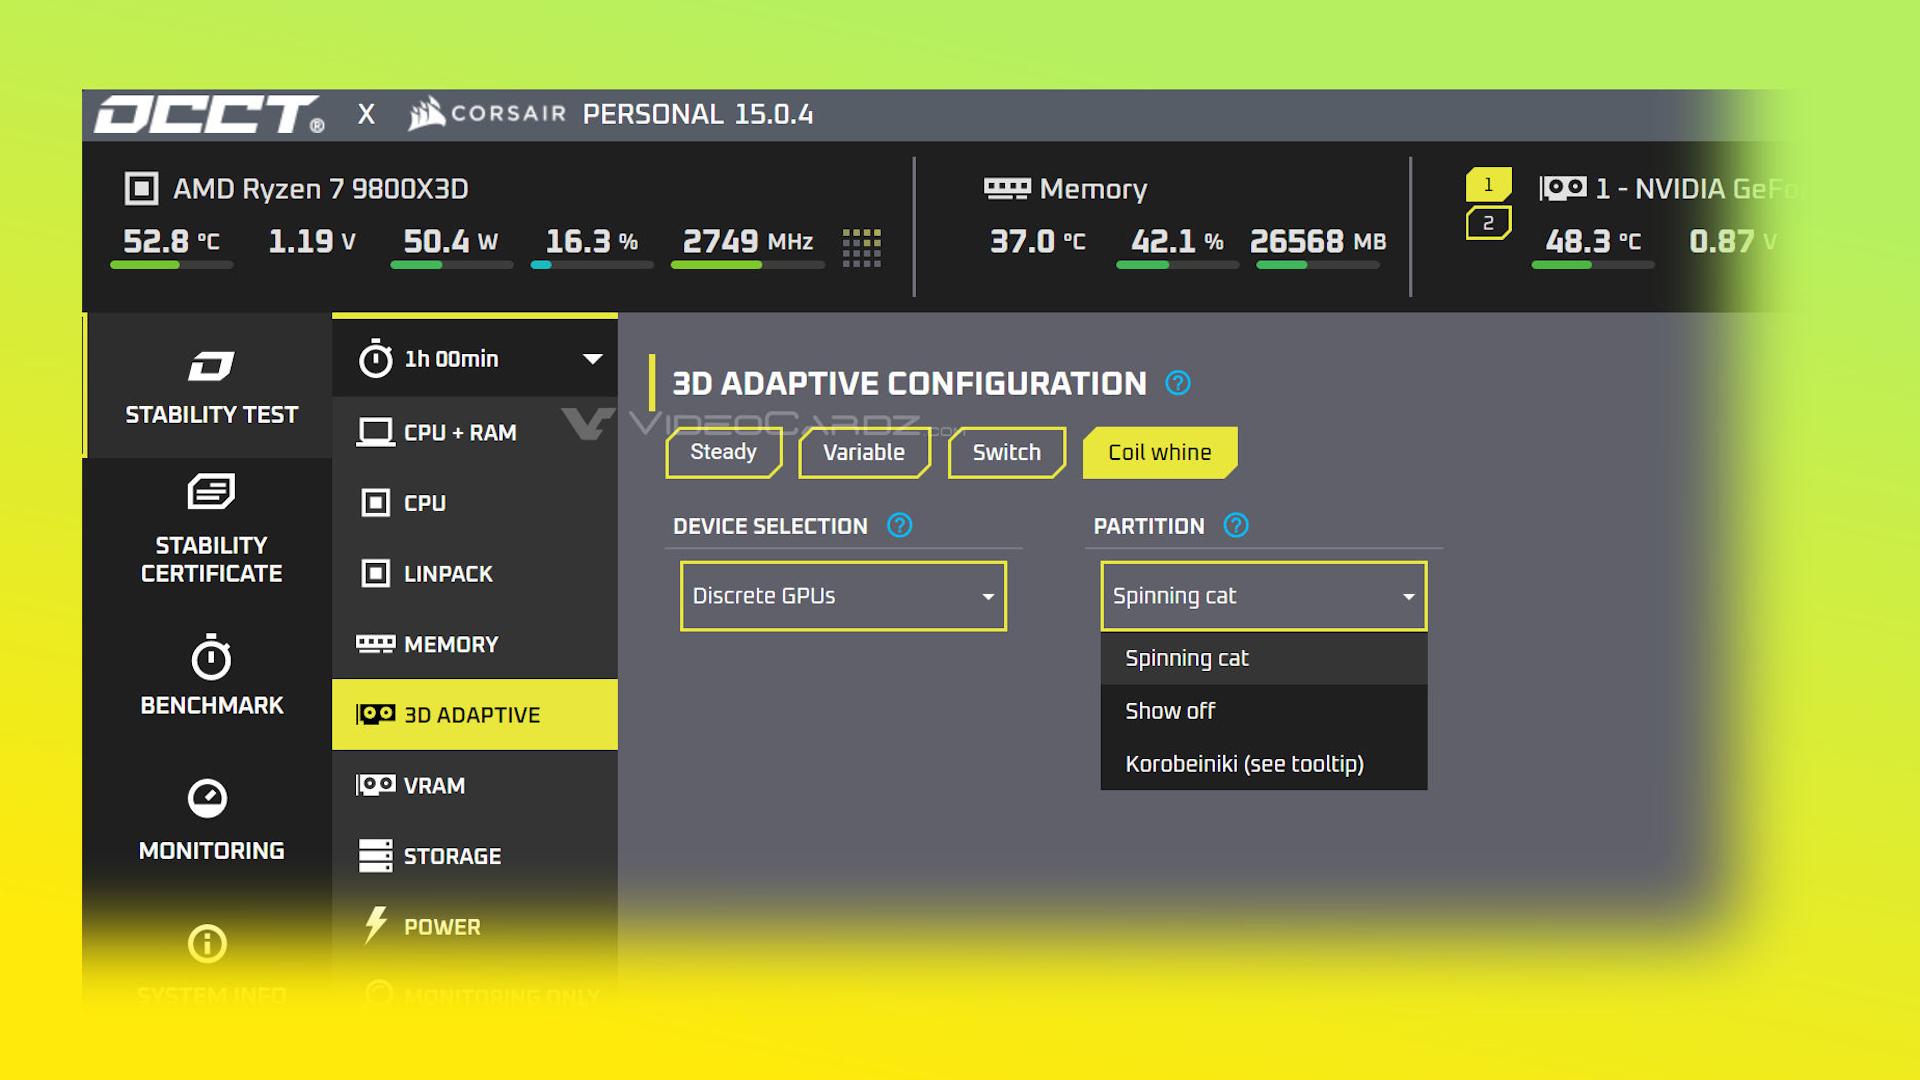The height and width of the screenshot is (1080, 1920).
Task: Open the System Info icon
Action: pos(208,943)
